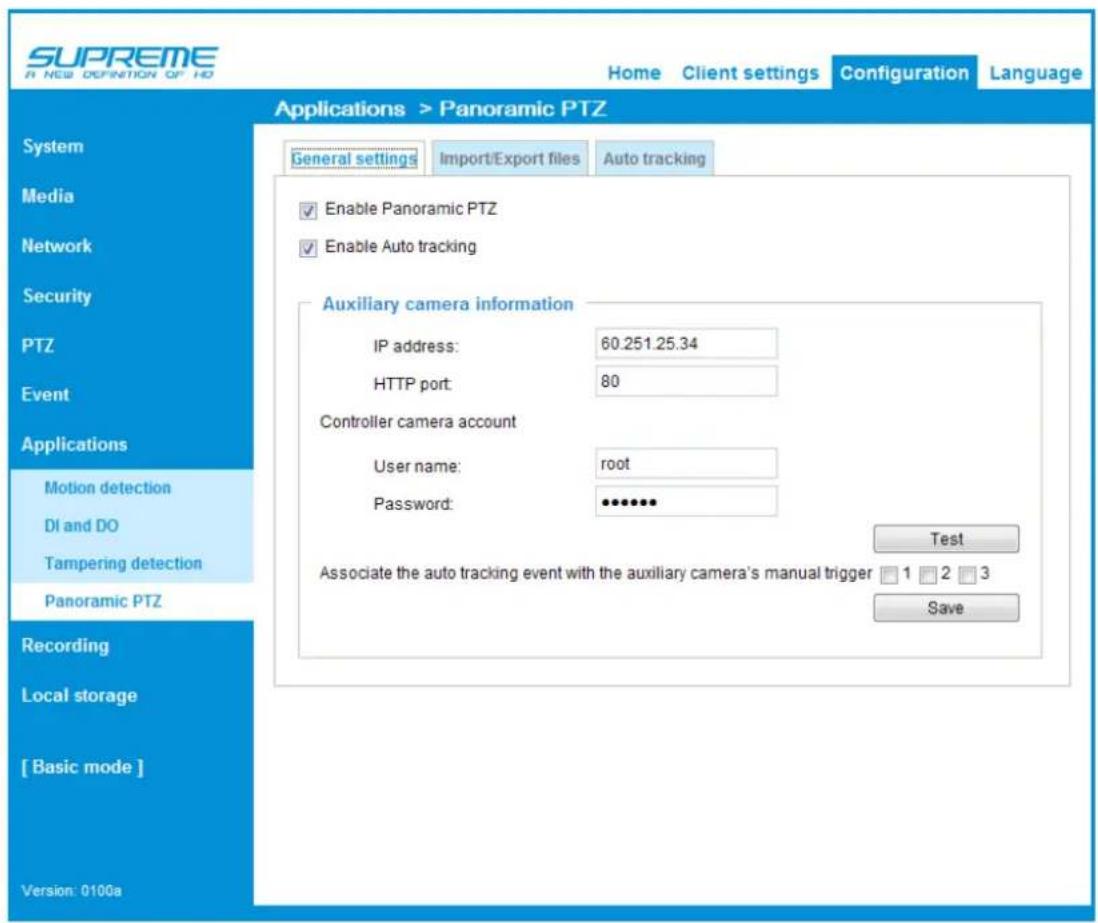The image size is (1098, 923).
Task: Click the User name: label
Action: pyautogui.click(x=417, y=466)
